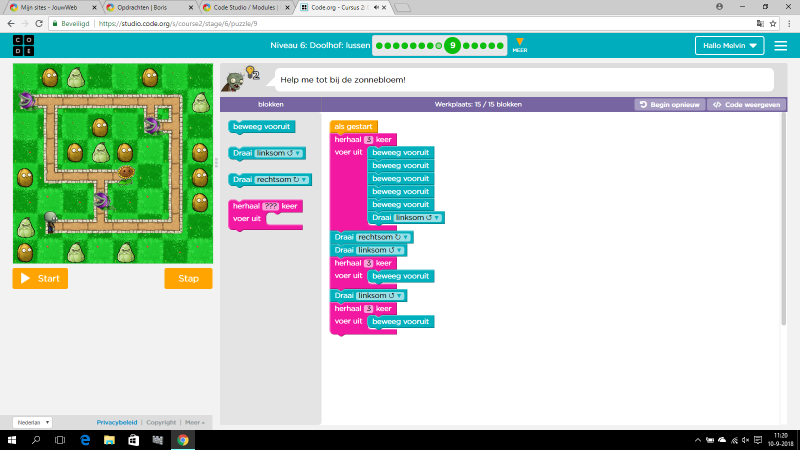Click the workspace vertical scrollbar

pyautogui.click(x=784, y=219)
